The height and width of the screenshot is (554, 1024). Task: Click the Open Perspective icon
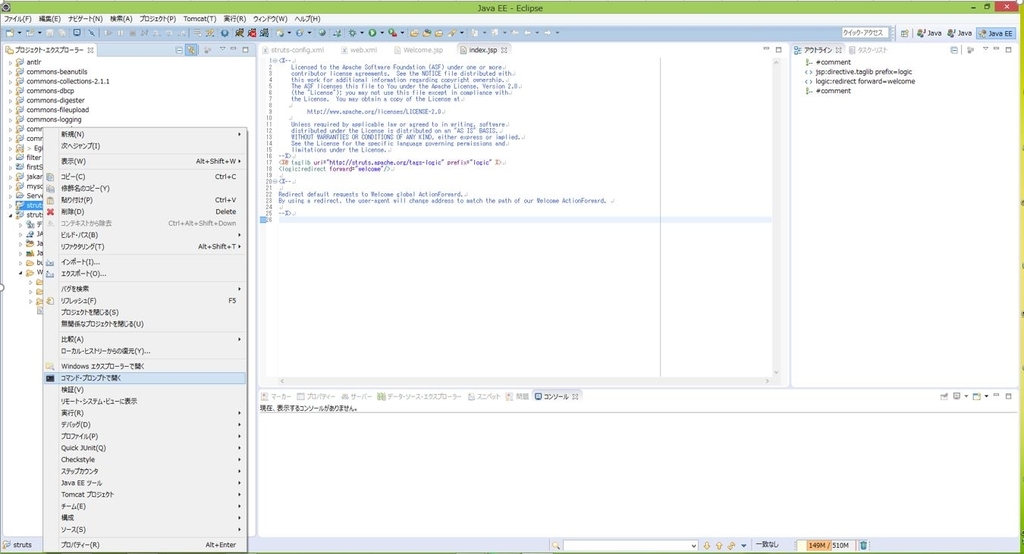904,33
